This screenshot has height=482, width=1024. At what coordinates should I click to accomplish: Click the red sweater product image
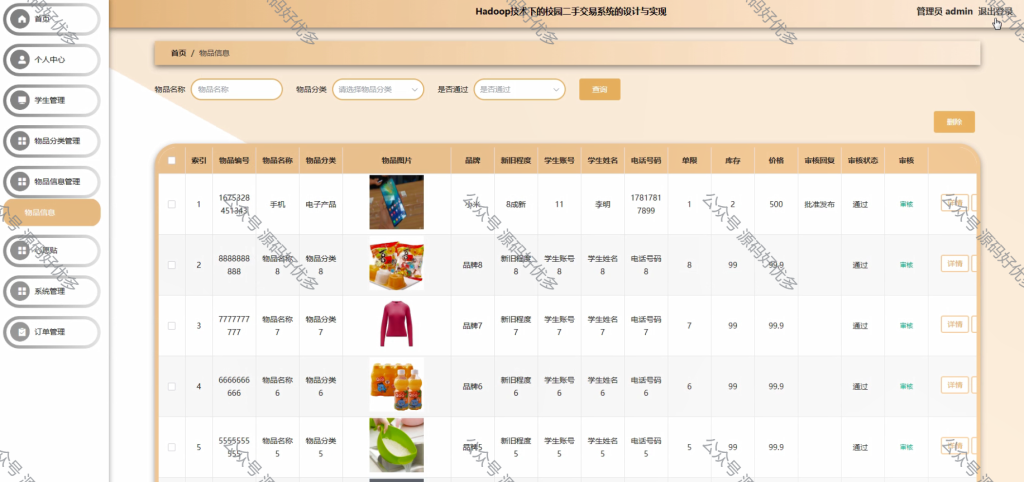pos(396,323)
